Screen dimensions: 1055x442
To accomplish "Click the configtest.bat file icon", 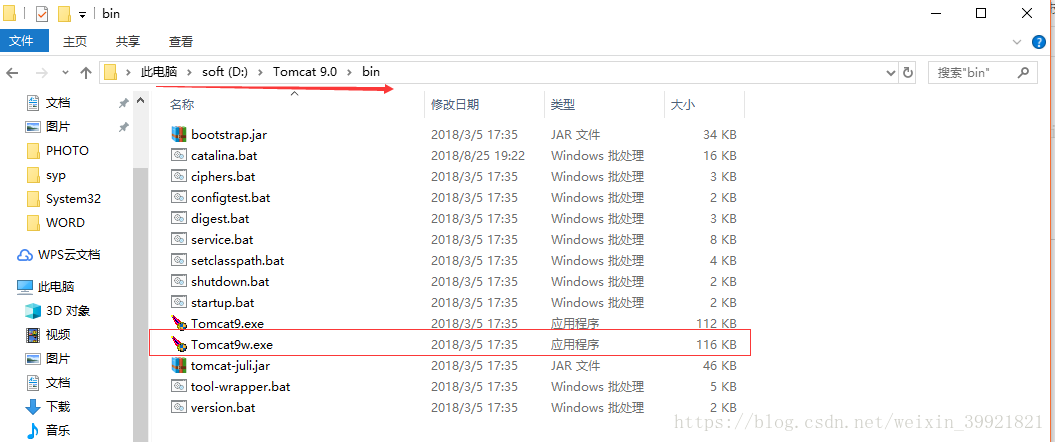I will 178,197.
